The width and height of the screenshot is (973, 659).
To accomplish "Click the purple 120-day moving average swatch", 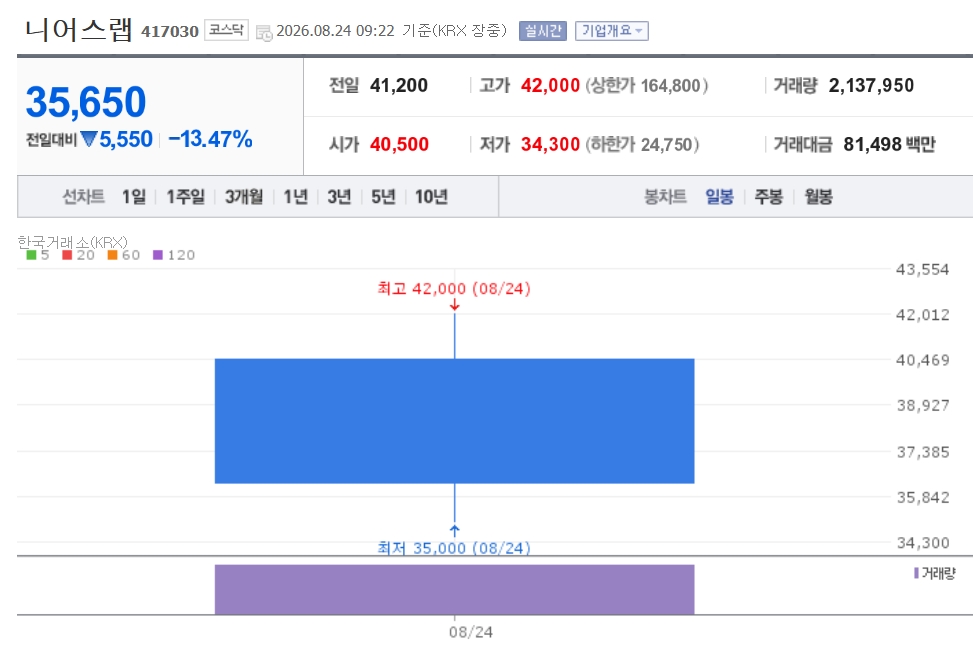I will tap(158, 255).
